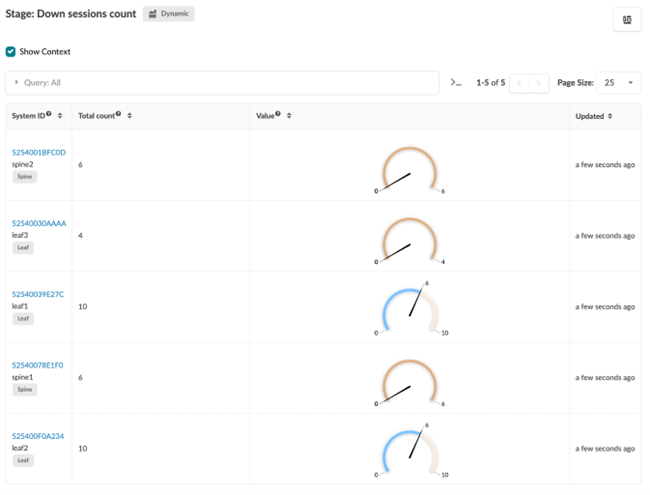Click the Stage: Down sessions count heading

pyautogui.click(x=71, y=14)
